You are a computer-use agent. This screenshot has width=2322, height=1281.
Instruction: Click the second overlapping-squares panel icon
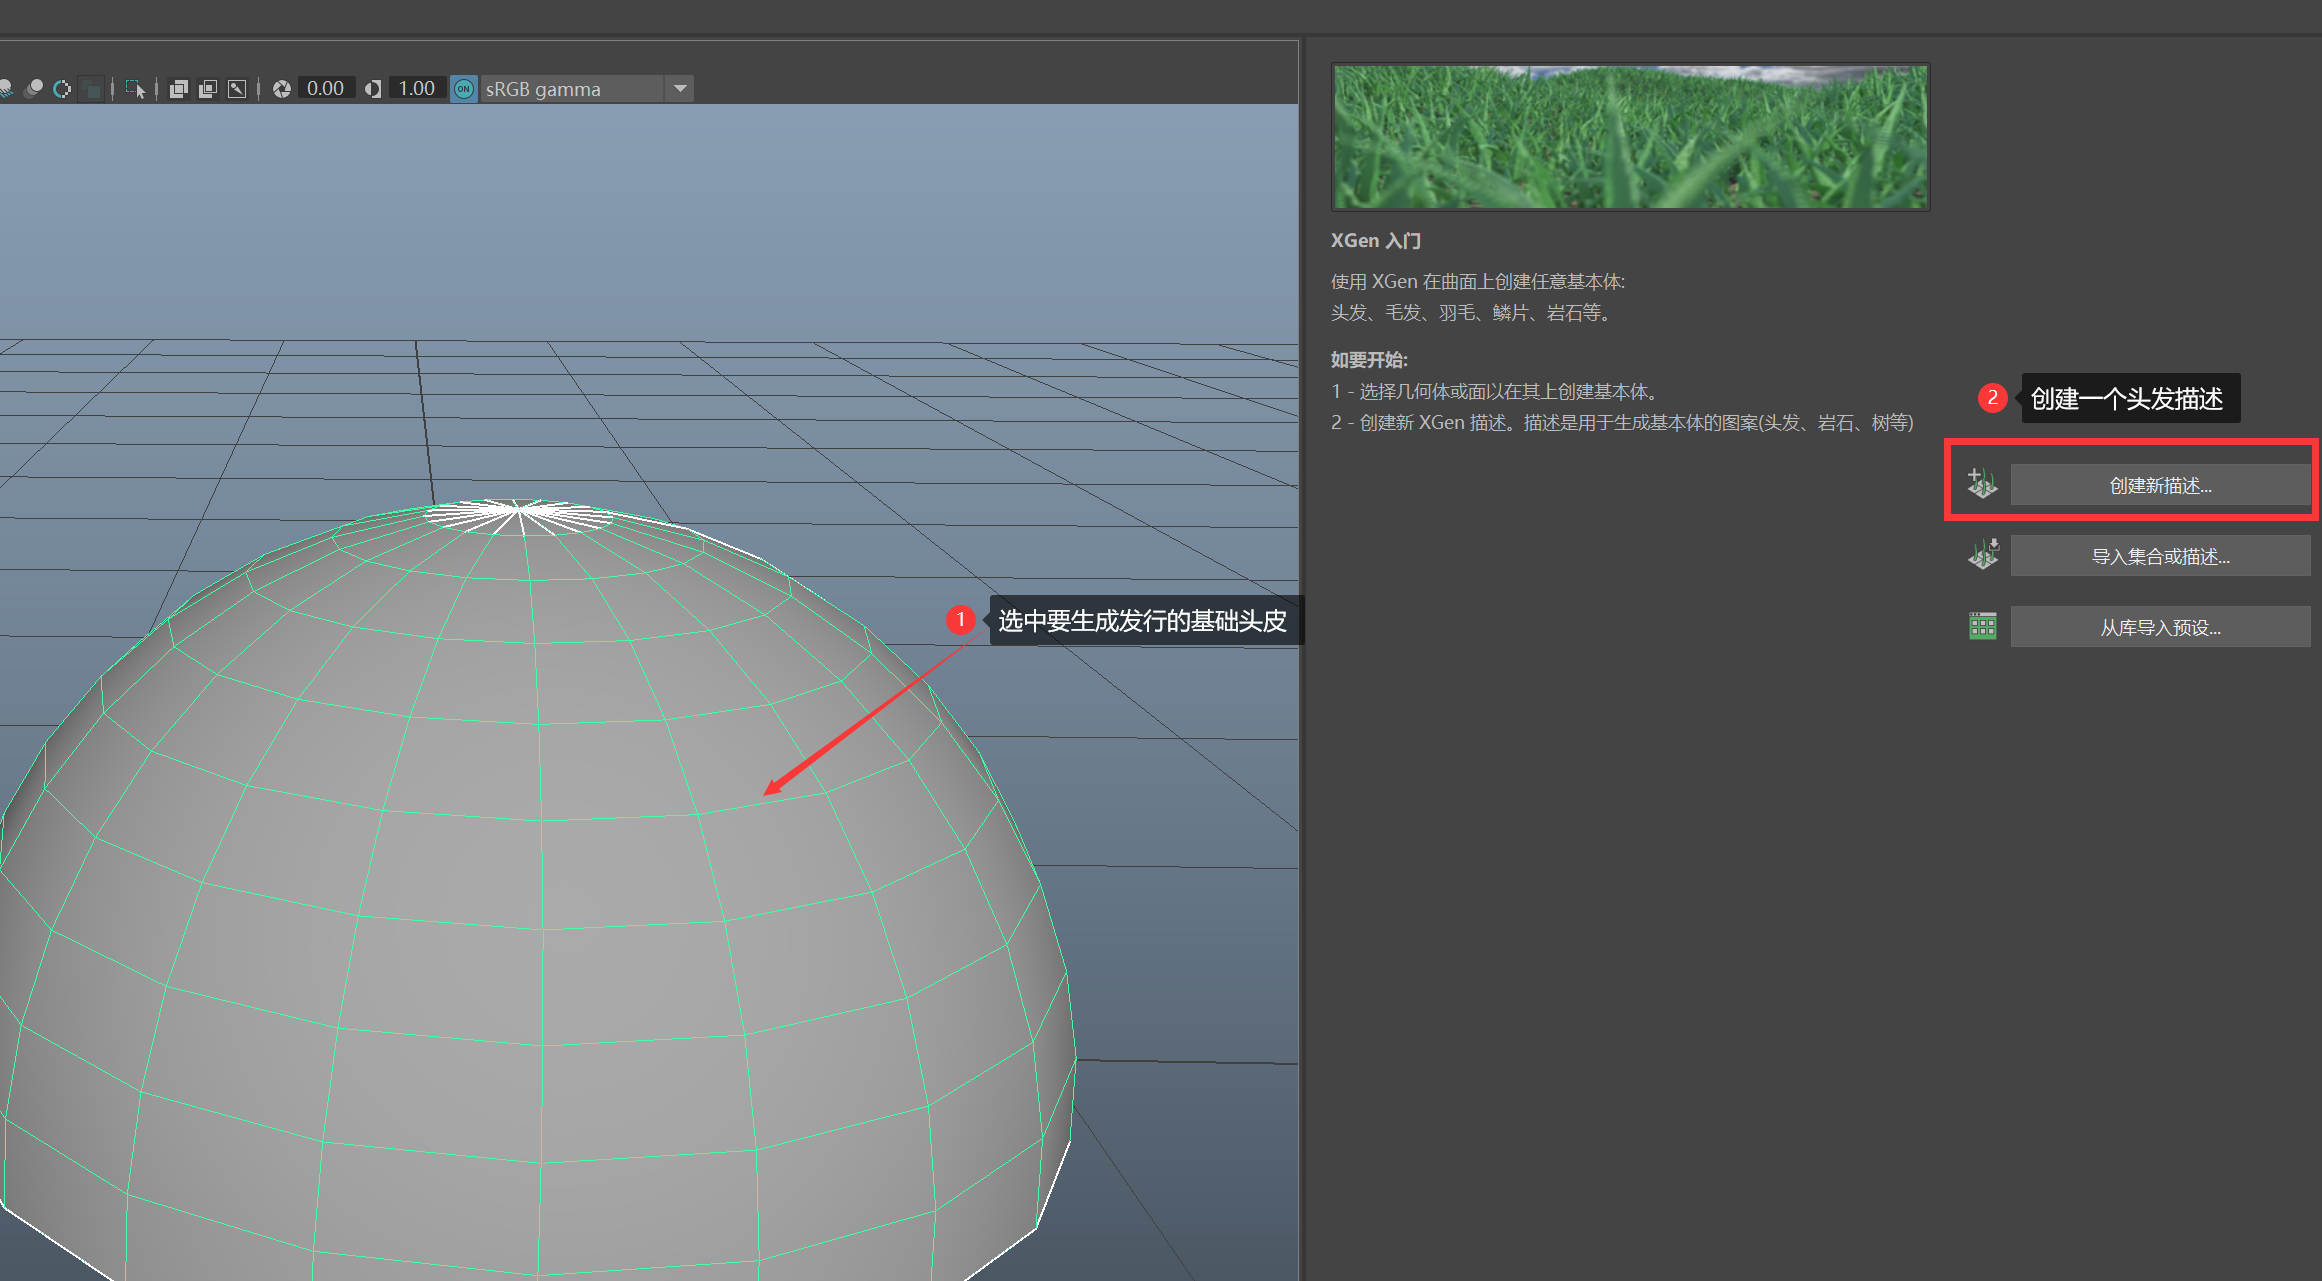[208, 89]
